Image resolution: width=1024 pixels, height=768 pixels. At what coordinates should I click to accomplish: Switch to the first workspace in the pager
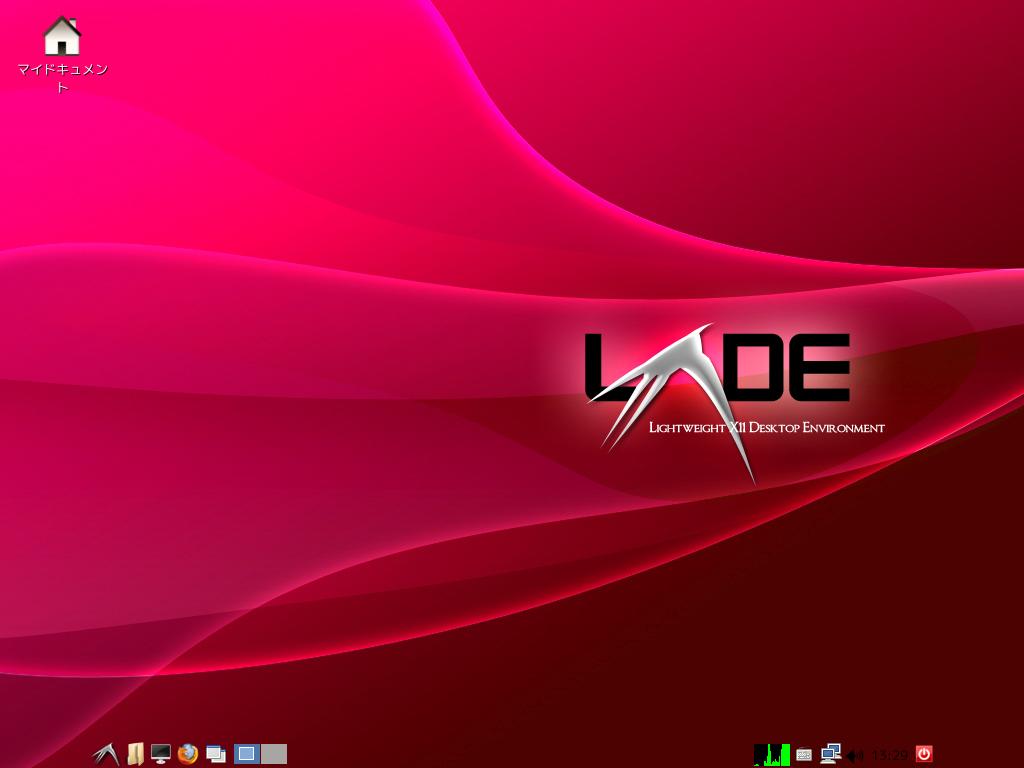(x=247, y=754)
